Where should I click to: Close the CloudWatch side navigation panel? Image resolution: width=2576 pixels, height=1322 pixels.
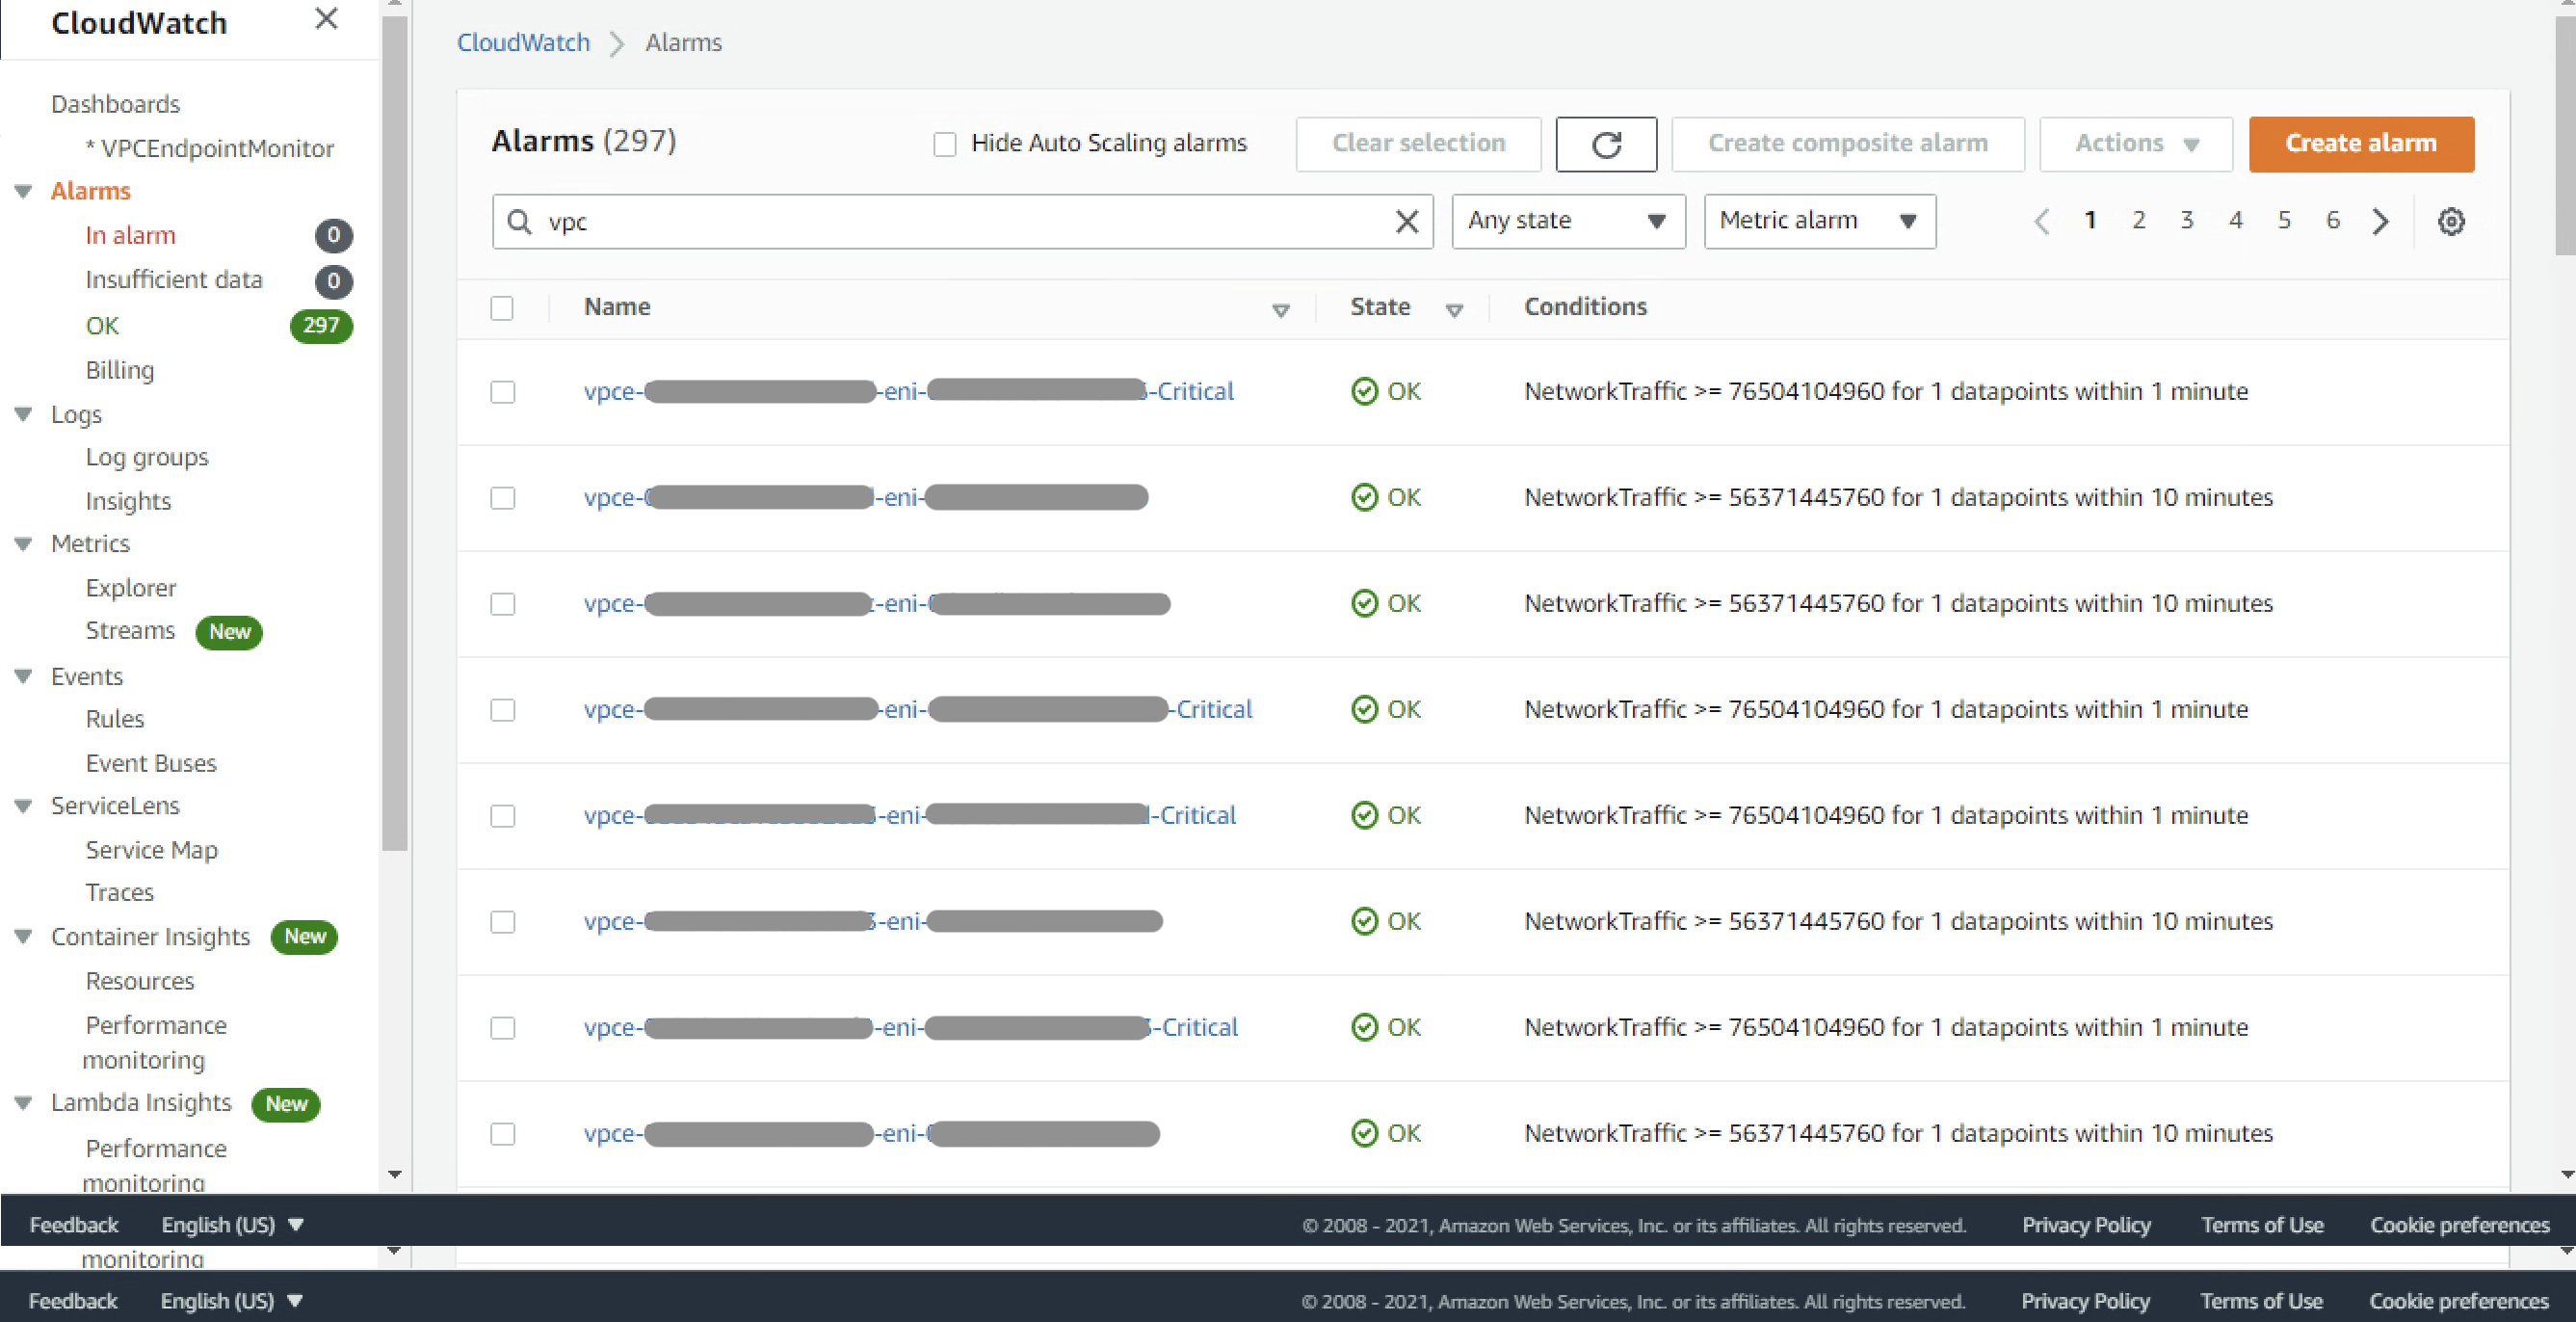(x=325, y=18)
